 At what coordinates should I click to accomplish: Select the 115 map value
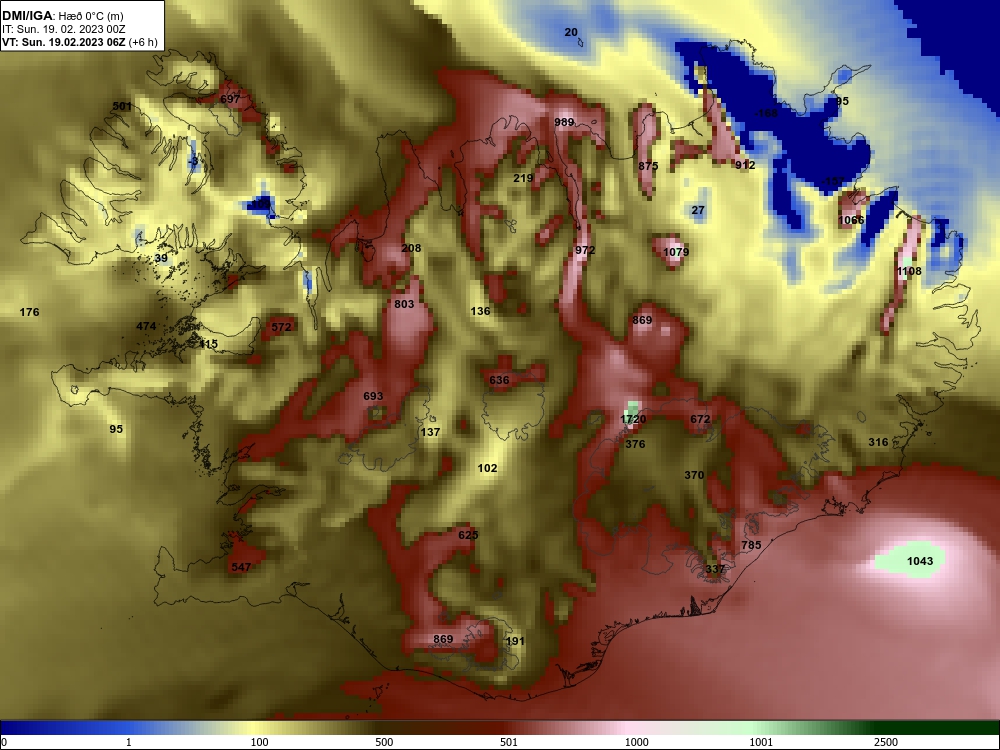(209, 344)
